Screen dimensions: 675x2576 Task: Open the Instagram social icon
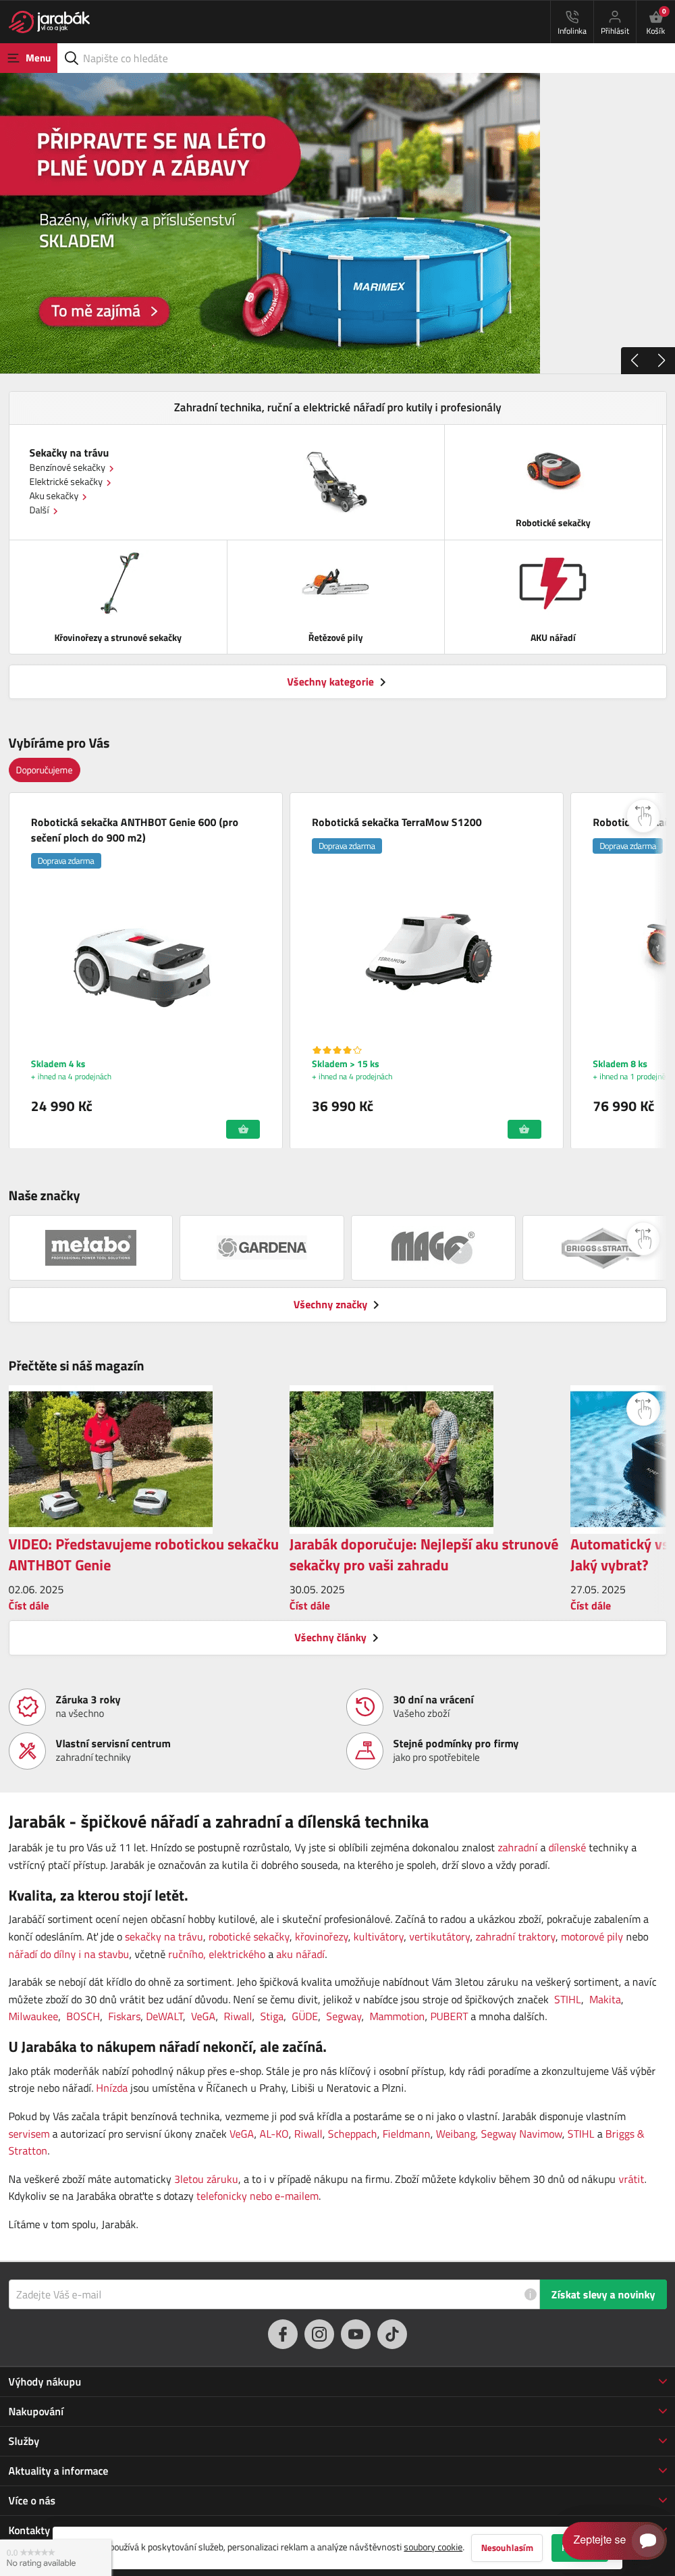(319, 2334)
